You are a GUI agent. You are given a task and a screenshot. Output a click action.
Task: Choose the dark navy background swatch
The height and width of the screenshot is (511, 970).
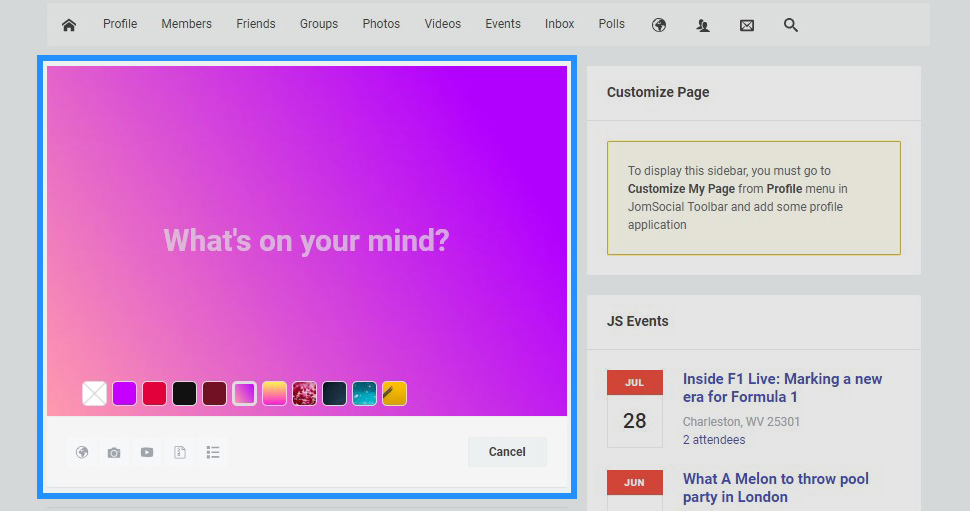[x=334, y=393]
